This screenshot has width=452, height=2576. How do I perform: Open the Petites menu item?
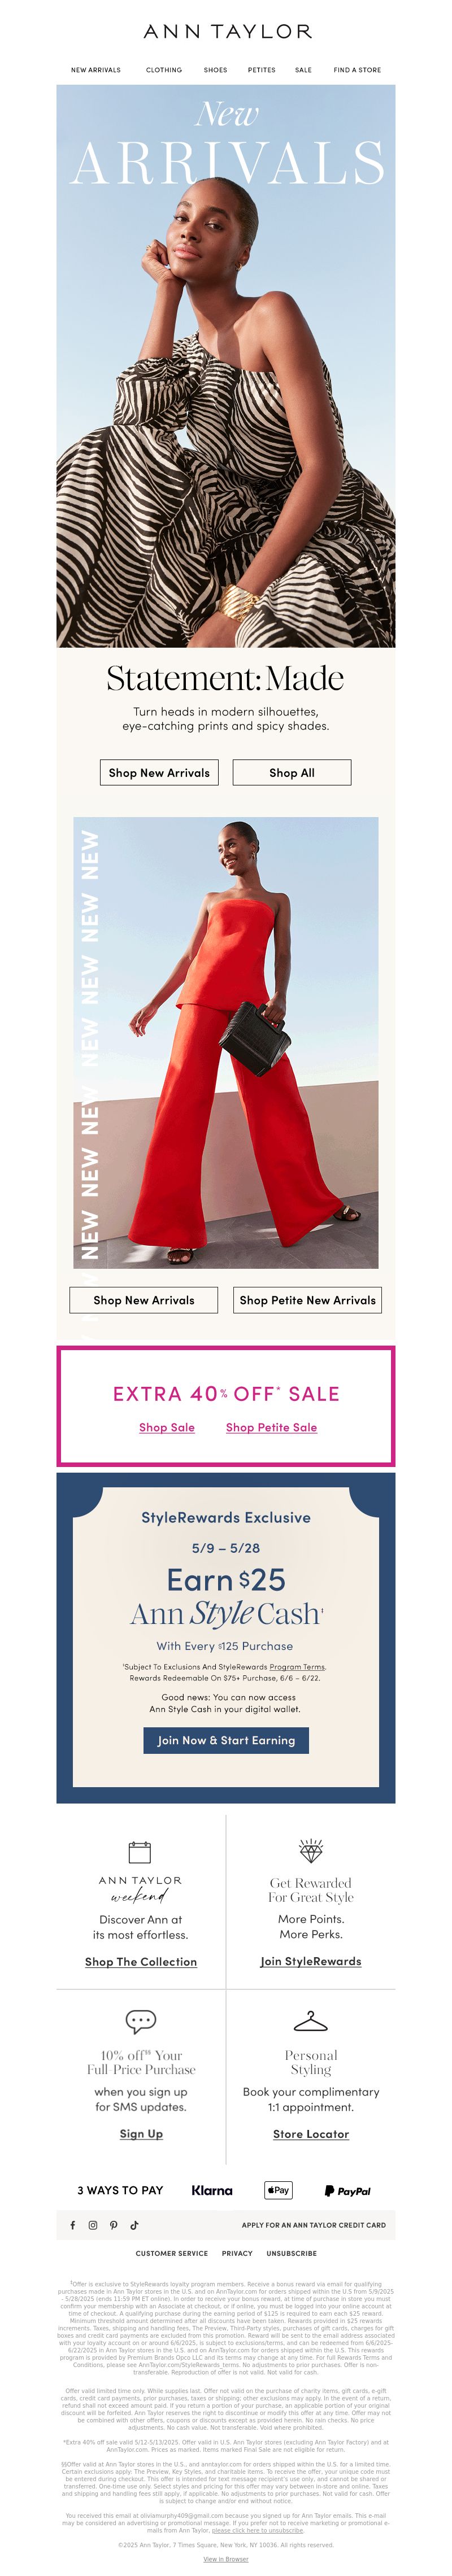pyautogui.click(x=262, y=70)
